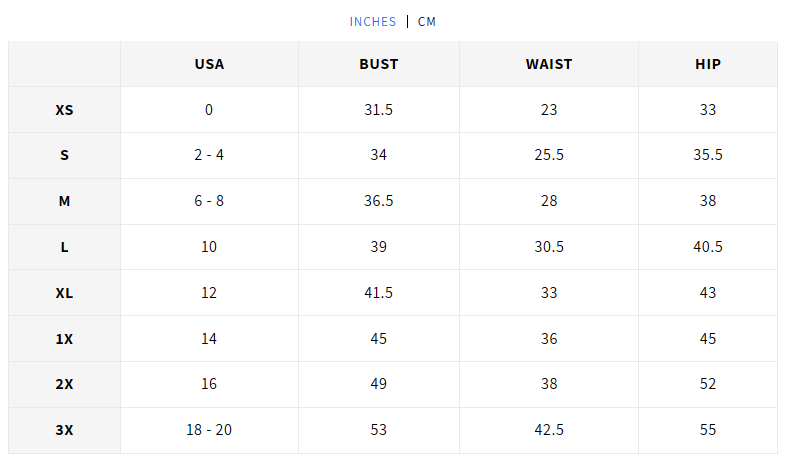Click the WAIST column header
This screenshot has height=469, width=787.
(549, 64)
